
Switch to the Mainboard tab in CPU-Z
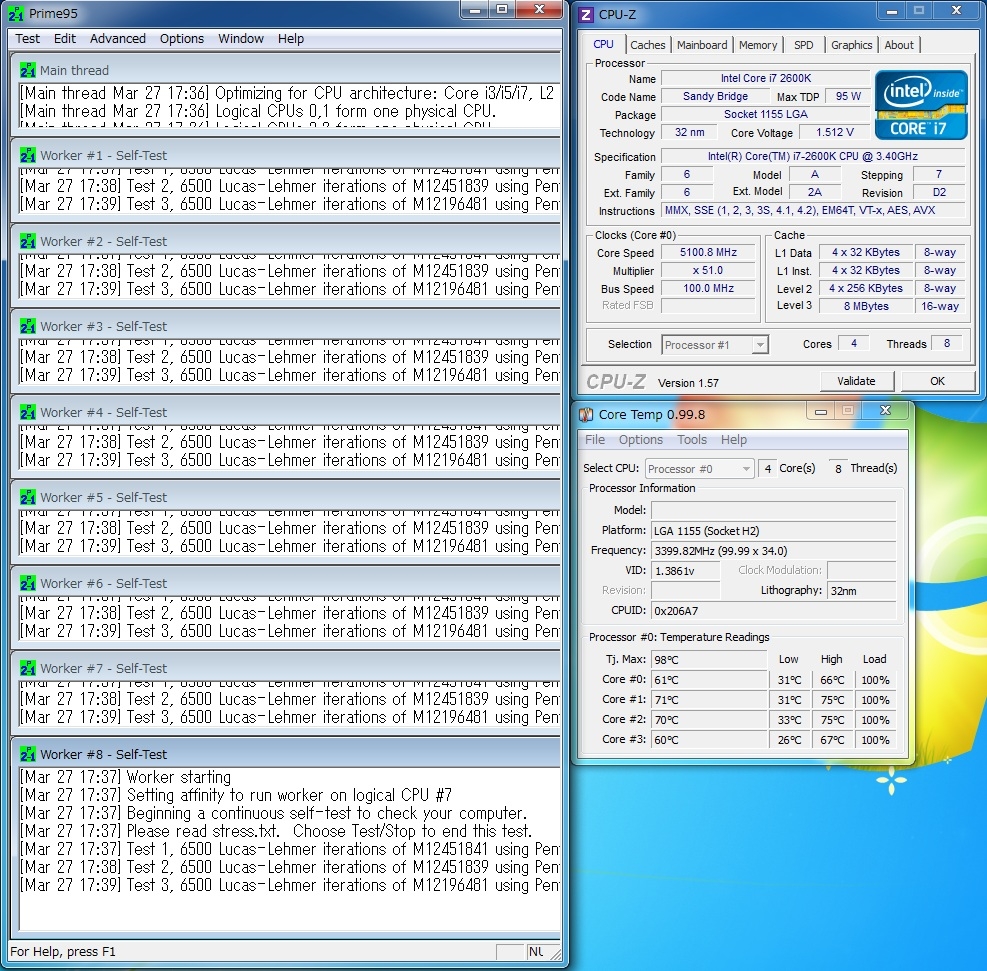click(702, 45)
